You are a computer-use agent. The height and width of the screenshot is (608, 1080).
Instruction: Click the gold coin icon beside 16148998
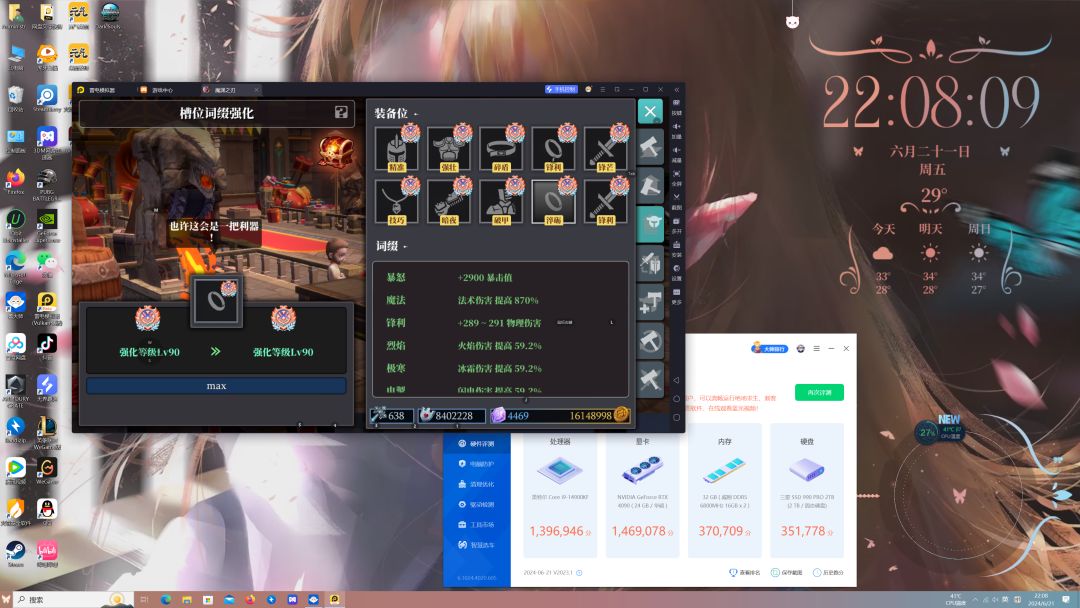point(621,414)
